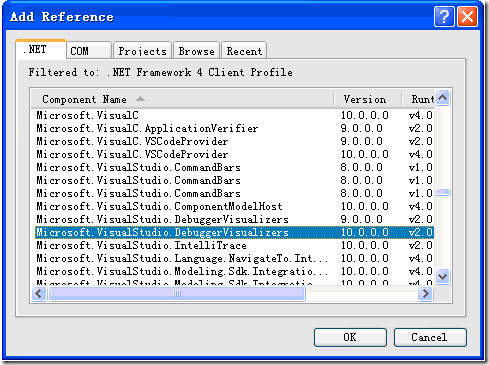Switch to the Projects tab

coord(142,51)
